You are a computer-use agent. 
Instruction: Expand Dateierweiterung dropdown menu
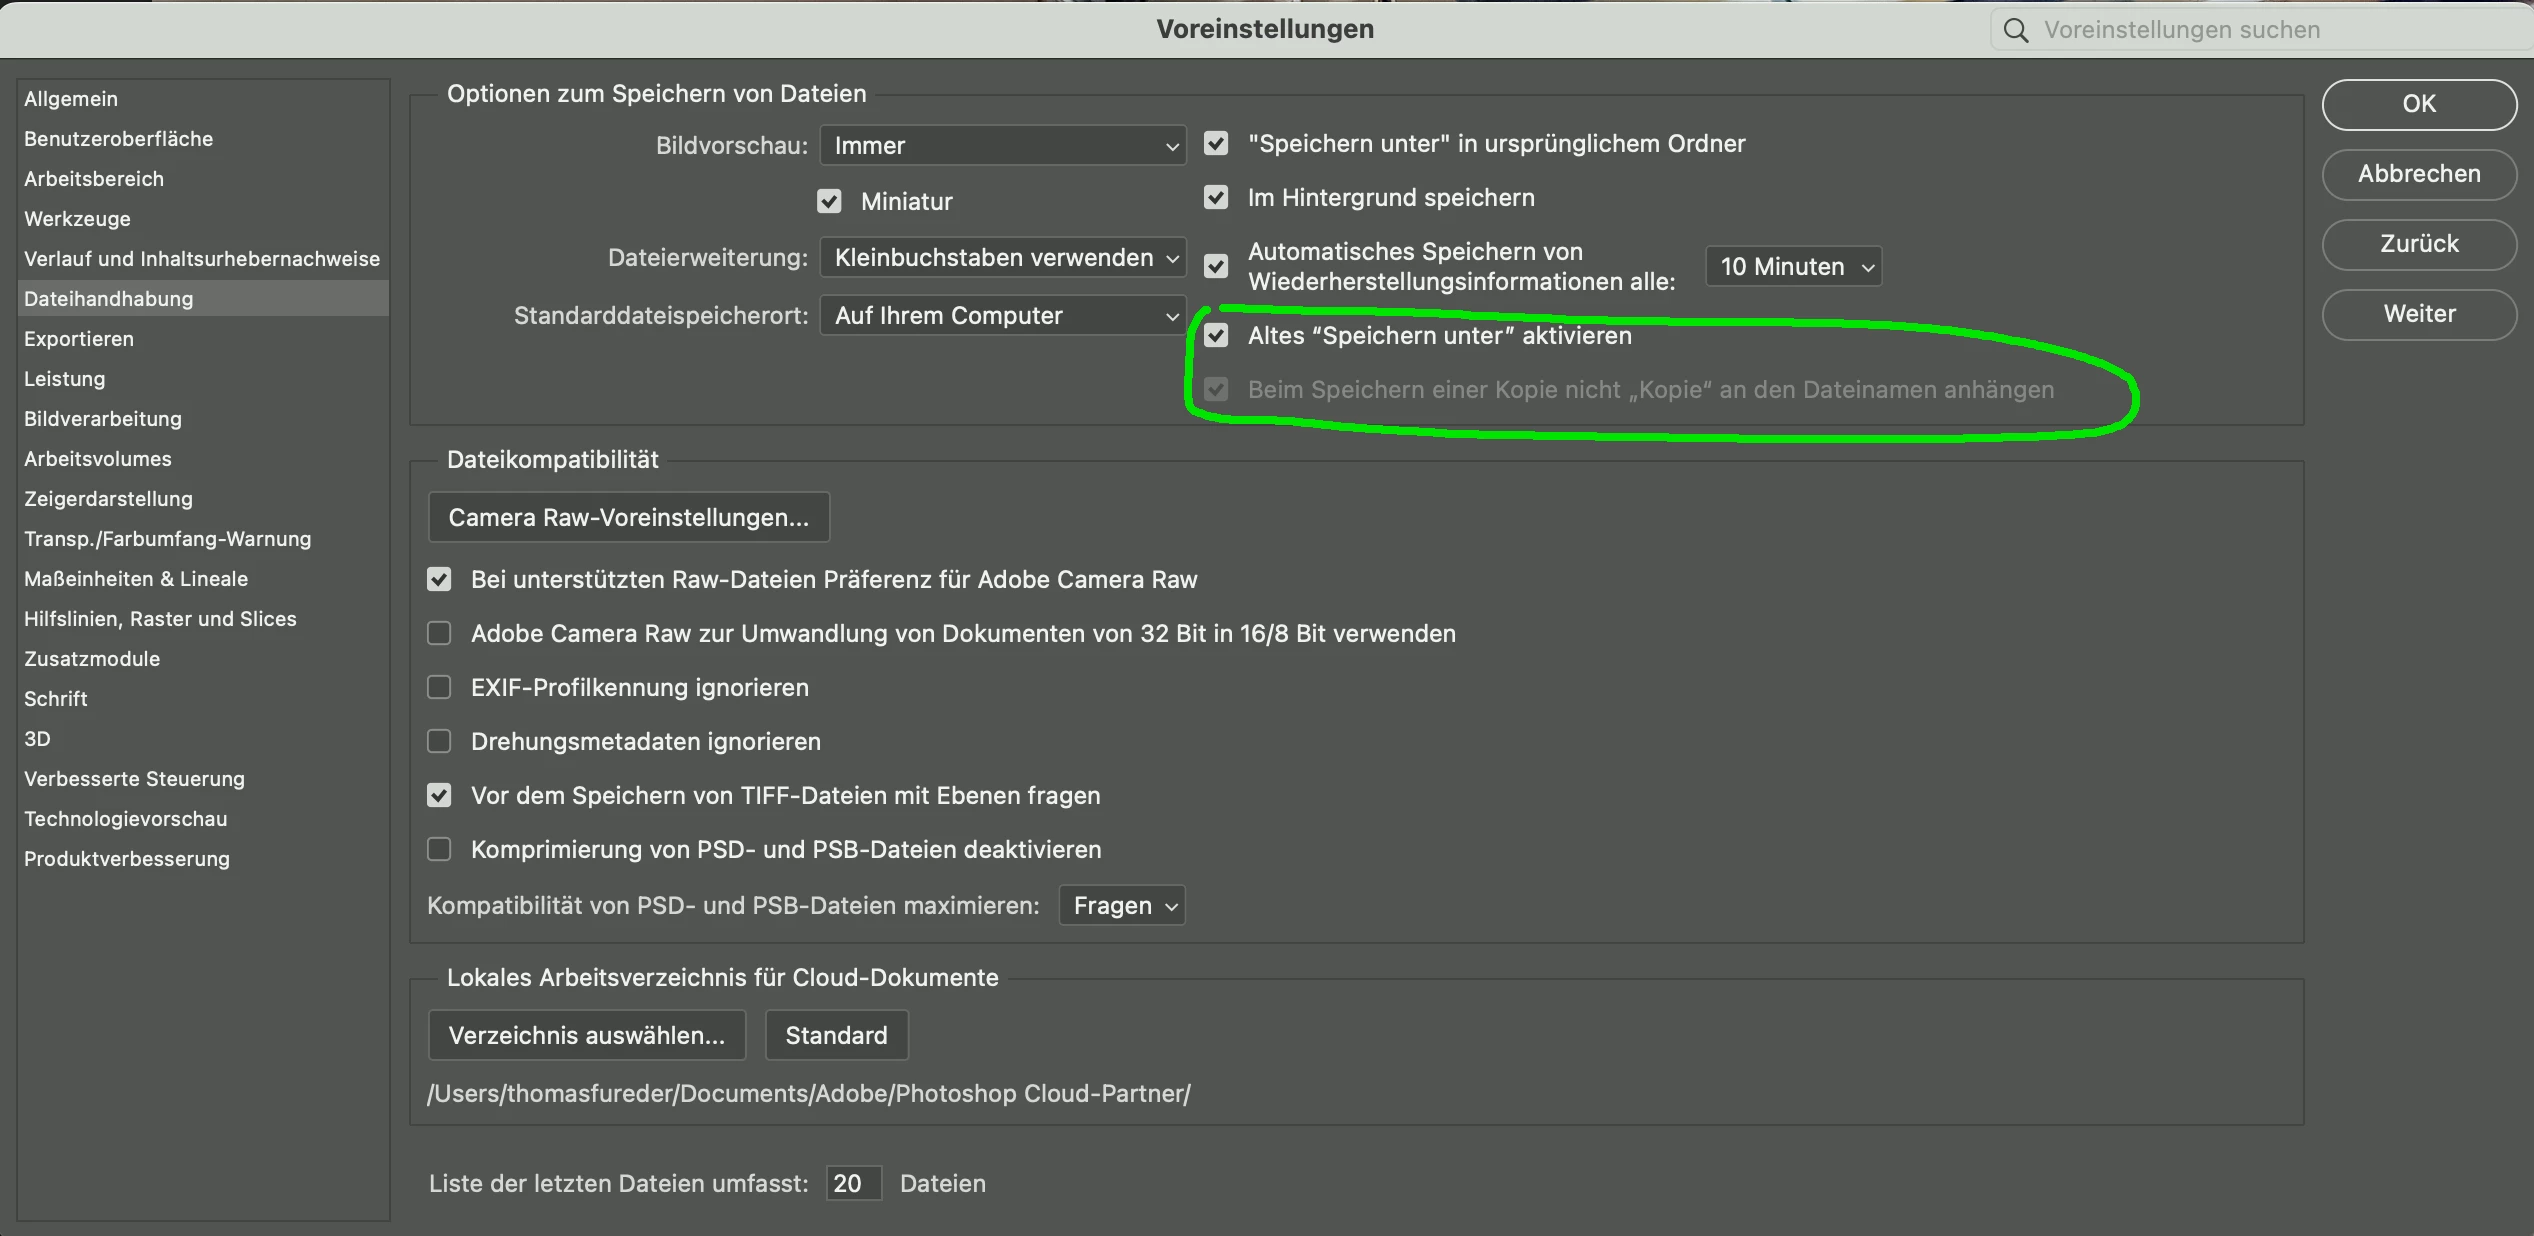[1003, 258]
